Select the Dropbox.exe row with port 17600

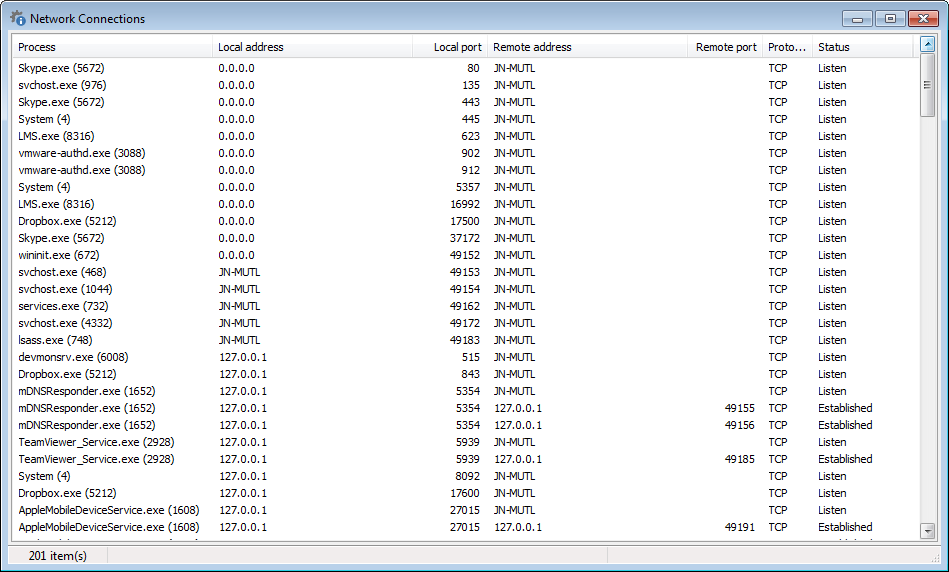click(x=465, y=493)
